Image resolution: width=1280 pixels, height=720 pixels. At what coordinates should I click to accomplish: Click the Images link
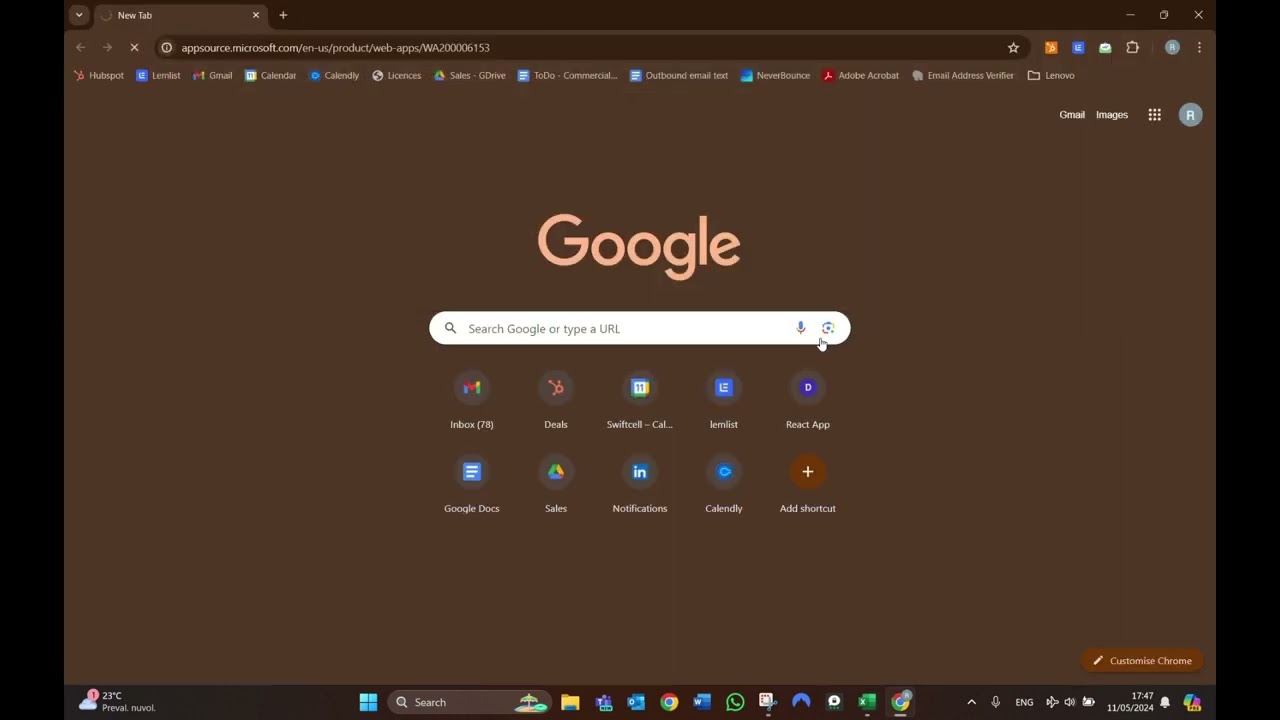click(x=1112, y=115)
